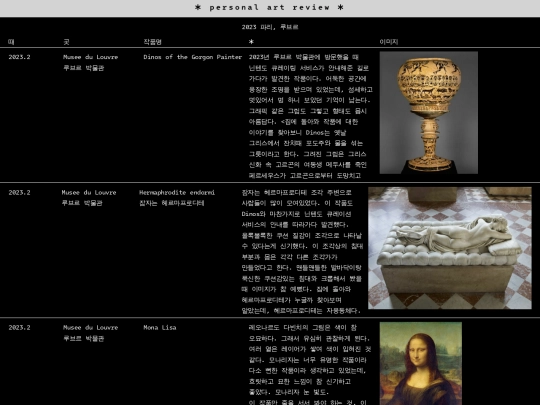Viewport: 540px width, 405px height.
Task: Click 'Musee du Louvre' in the Dinos row
Action: (91, 57)
